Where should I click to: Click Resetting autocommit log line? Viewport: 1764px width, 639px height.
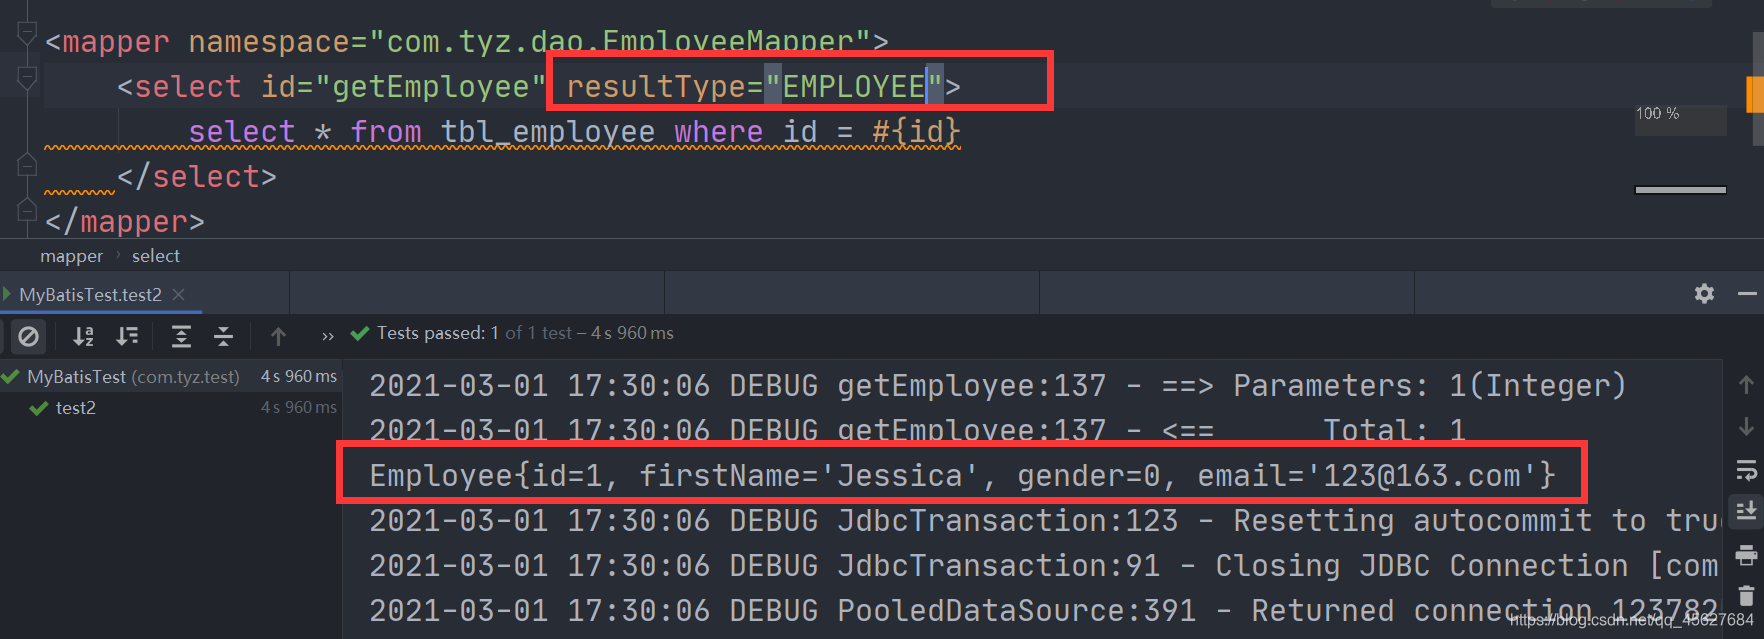pyautogui.click(x=1044, y=520)
